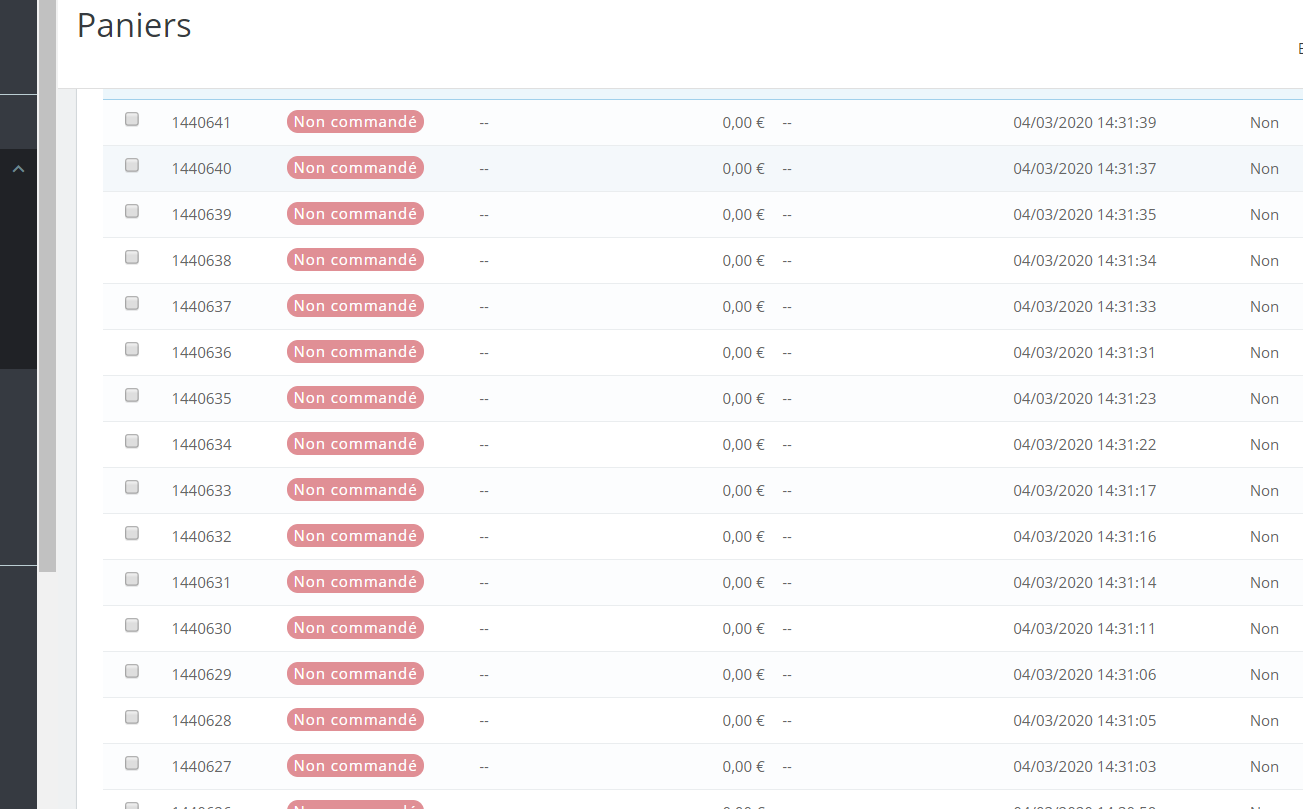Mark cart 1440632 with its checkbox
1303x809 pixels.
(x=132, y=533)
